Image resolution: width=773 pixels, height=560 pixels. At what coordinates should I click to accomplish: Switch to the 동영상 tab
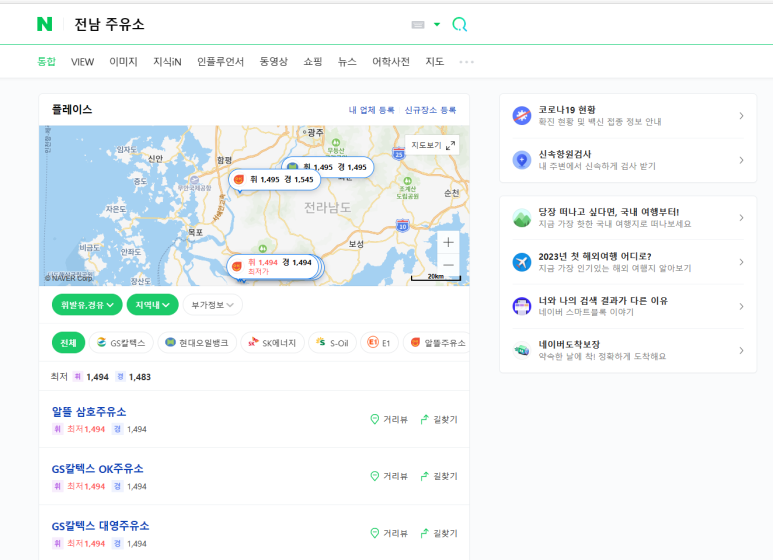pos(274,62)
